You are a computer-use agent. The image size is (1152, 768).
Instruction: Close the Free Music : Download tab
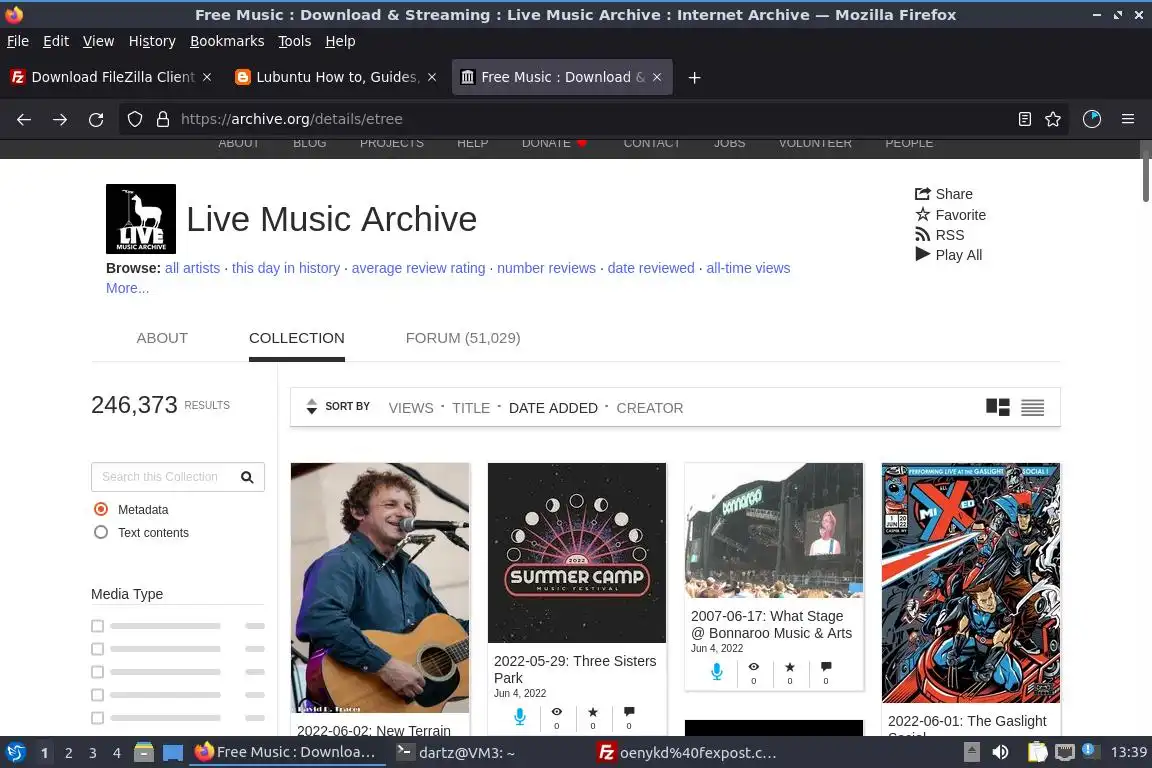(x=657, y=77)
